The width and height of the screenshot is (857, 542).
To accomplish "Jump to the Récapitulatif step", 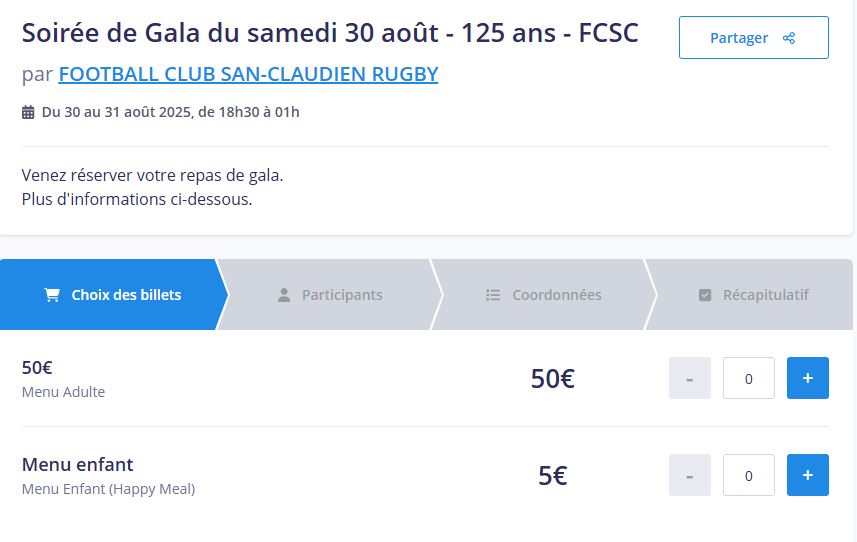I will (753, 294).
